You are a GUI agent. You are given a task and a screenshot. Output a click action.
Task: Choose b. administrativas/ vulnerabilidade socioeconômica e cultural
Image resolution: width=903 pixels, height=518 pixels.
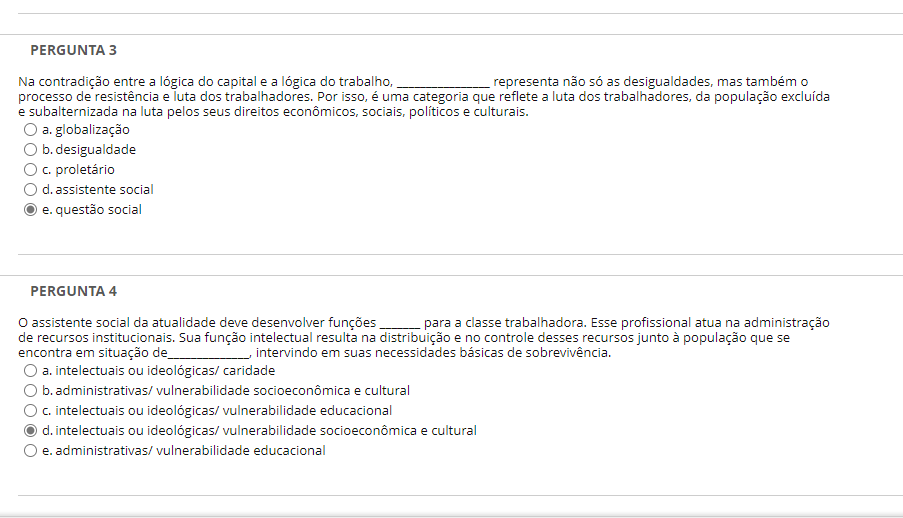pos(31,391)
